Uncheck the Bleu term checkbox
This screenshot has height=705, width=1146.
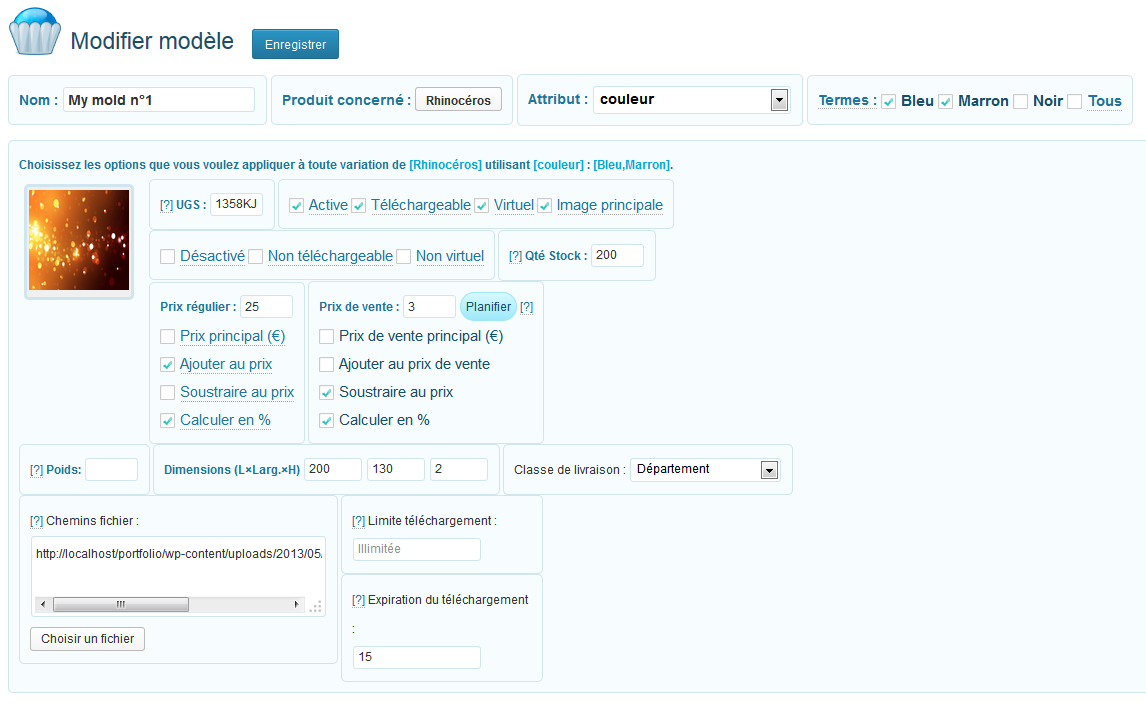tap(889, 102)
